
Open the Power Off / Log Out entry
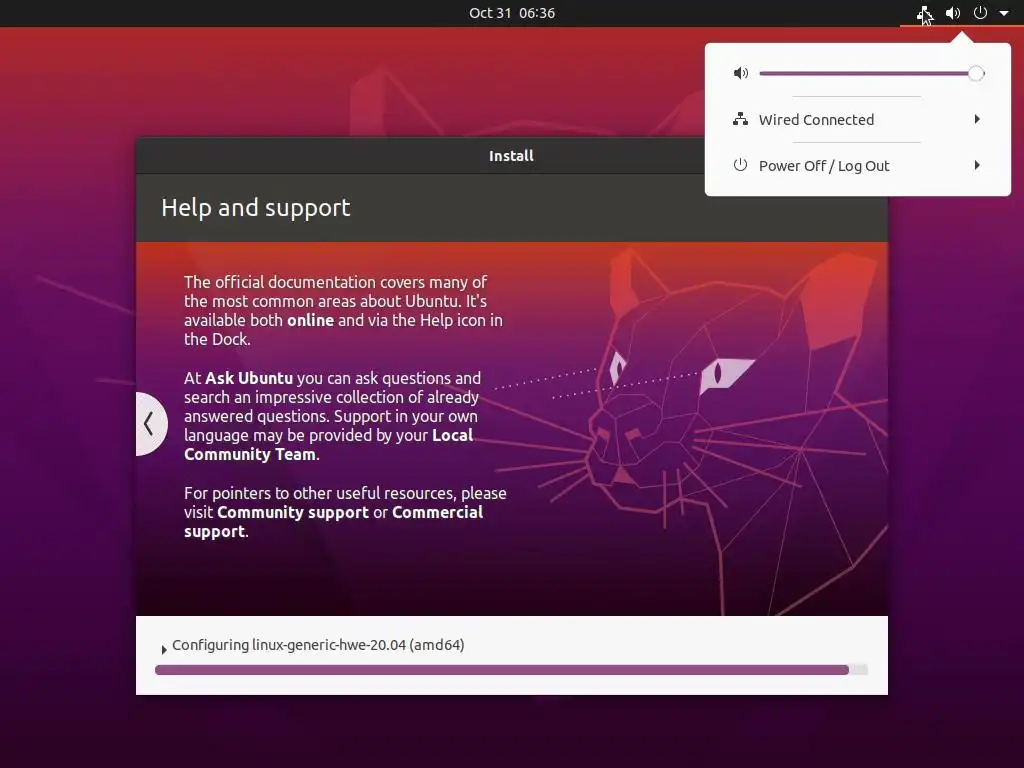coord(857,166)
